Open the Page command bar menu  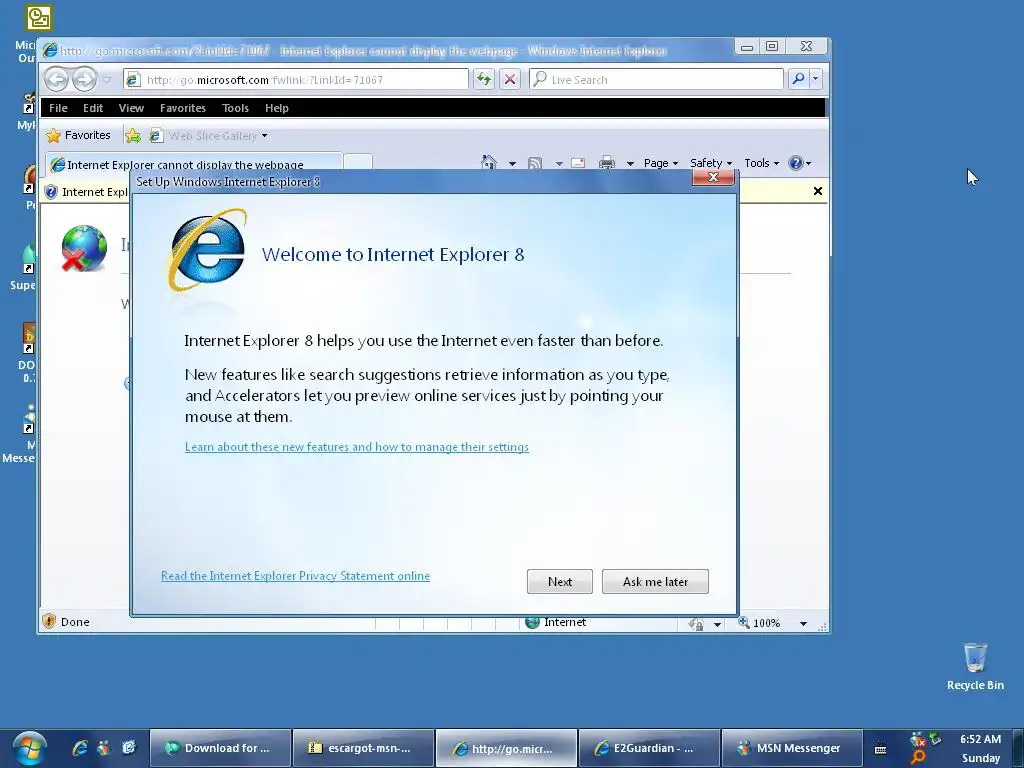[660, 163]
